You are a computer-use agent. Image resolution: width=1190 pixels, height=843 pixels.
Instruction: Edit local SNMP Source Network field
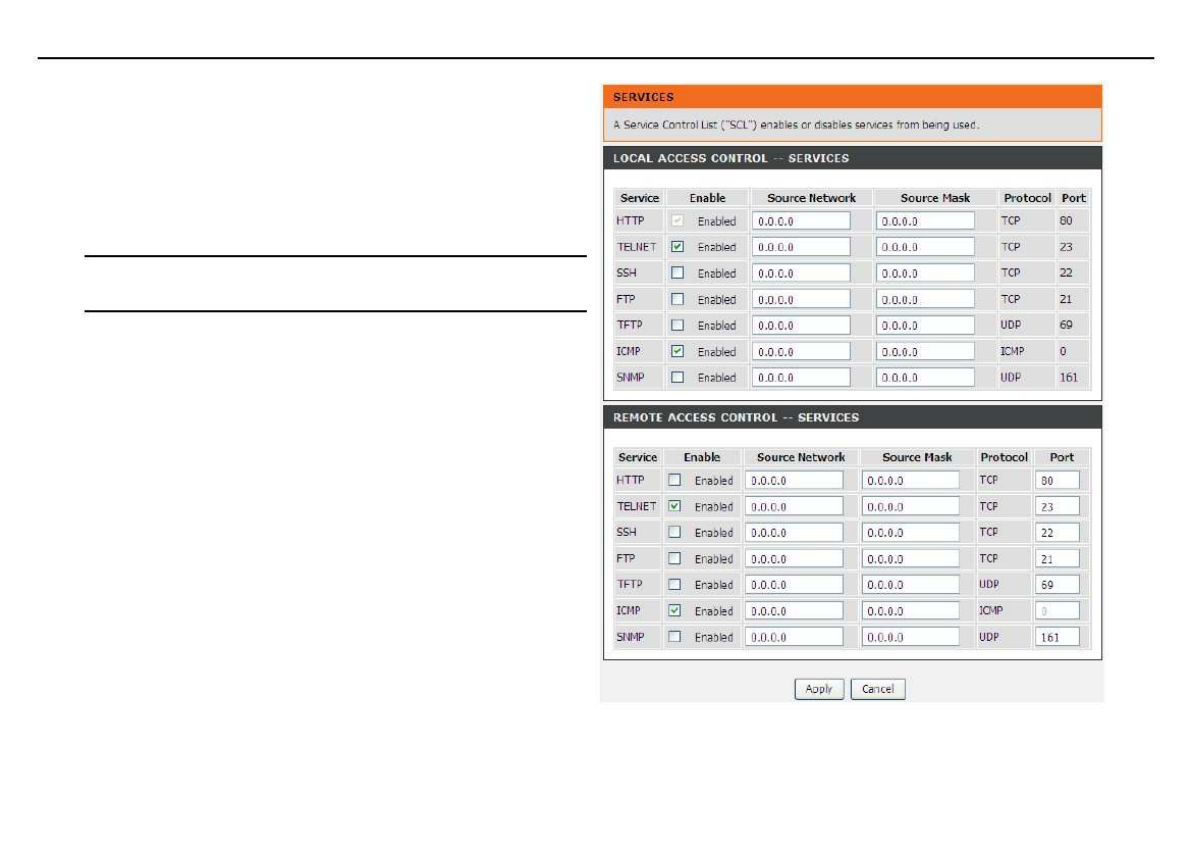click(801, 377)
